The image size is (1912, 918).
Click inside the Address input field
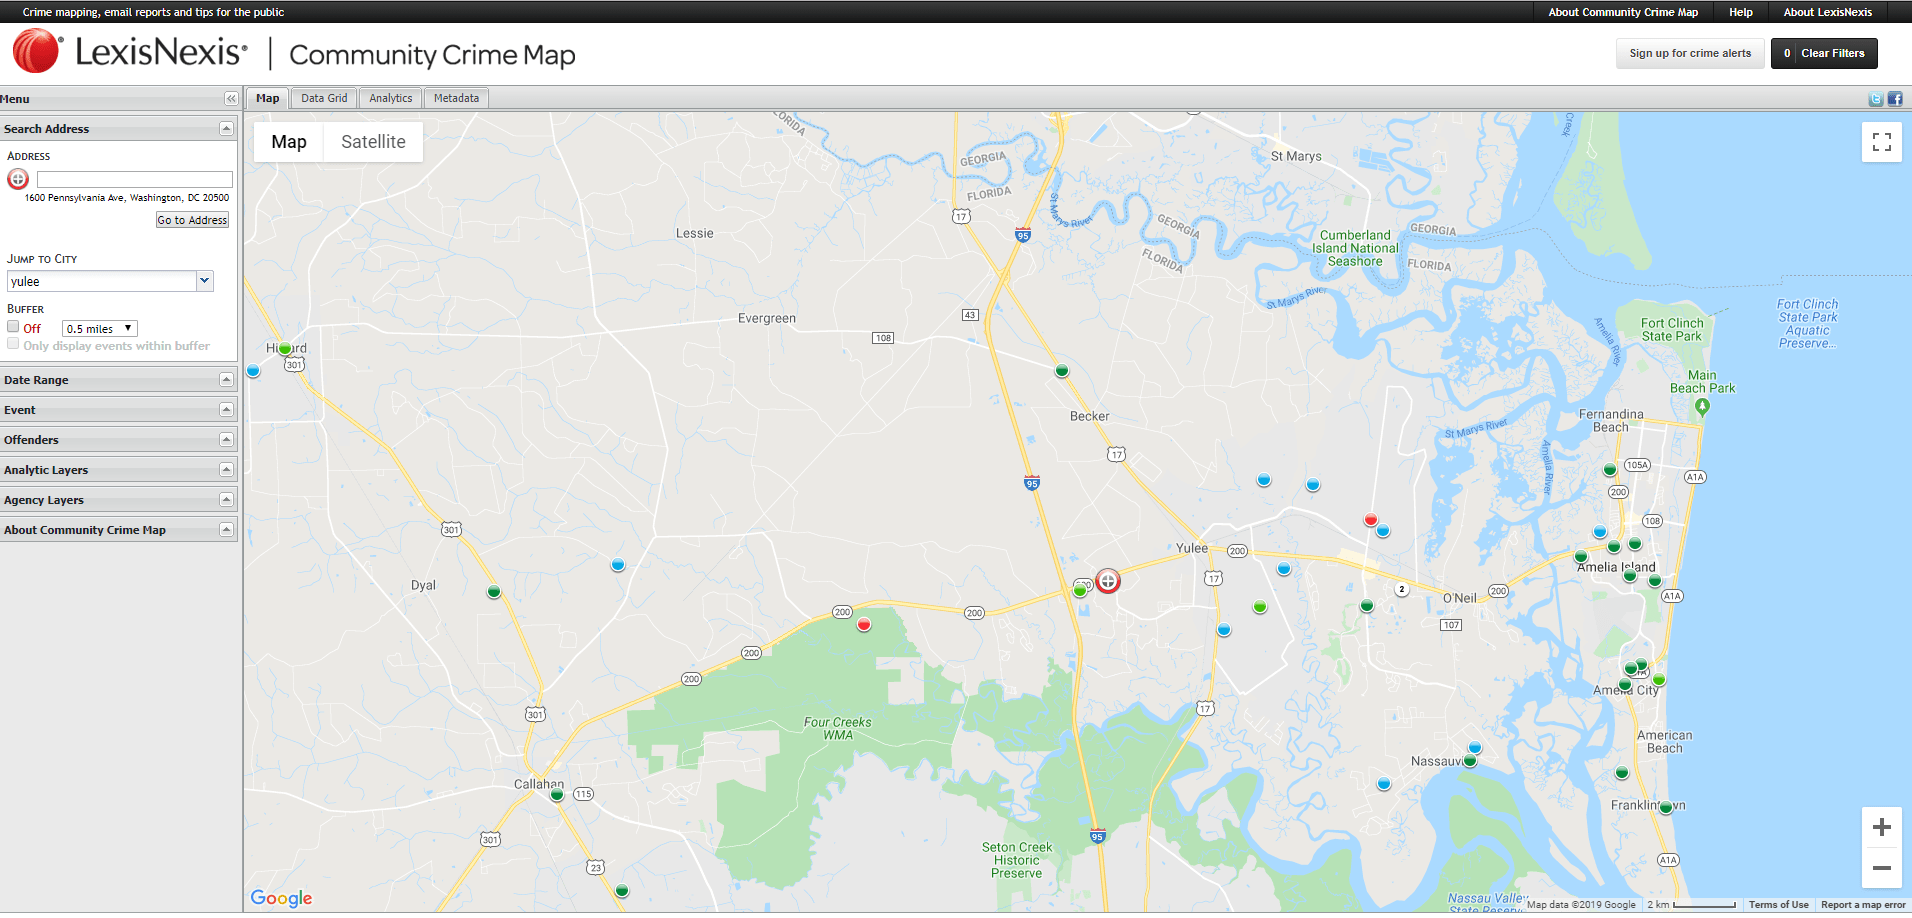coord(134,179)
